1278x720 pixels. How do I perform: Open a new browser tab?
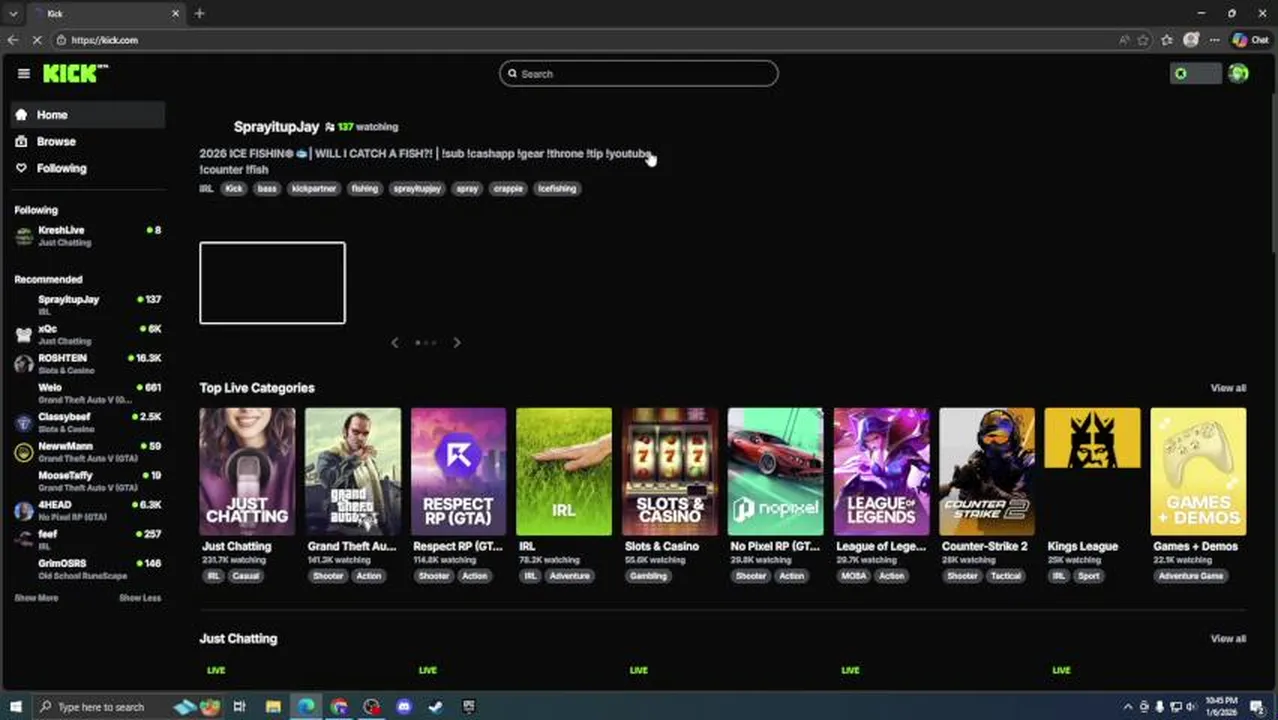tap(199, 13)
